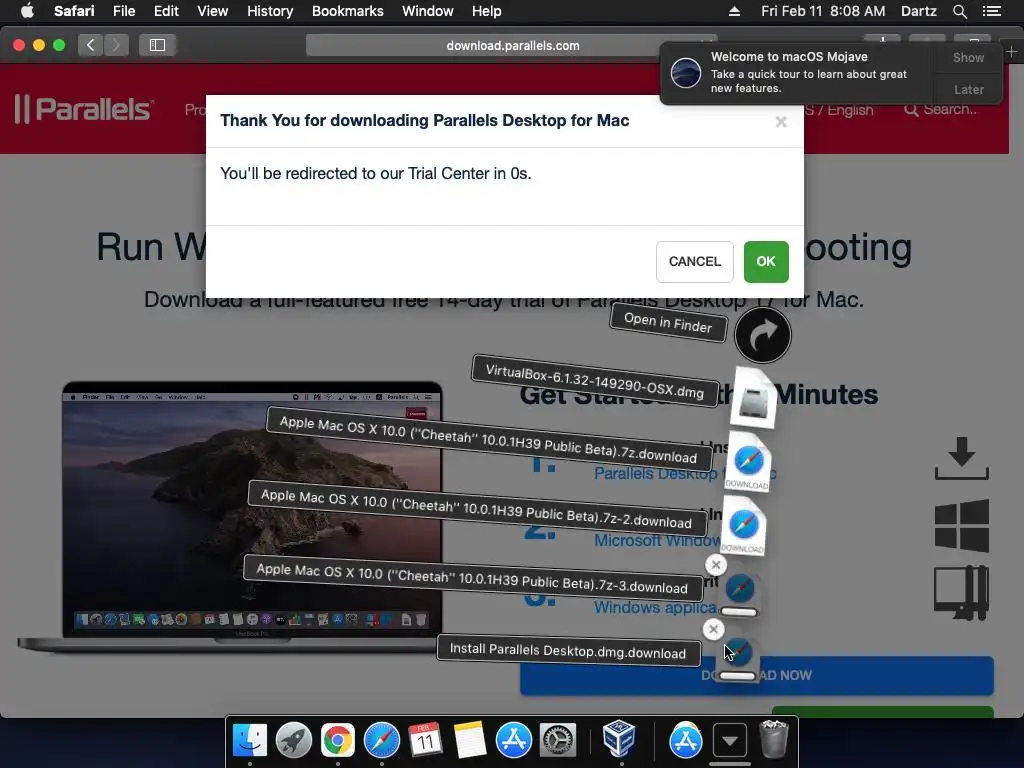The width and height of the screenshot is (1024, 768).
Task: Click the Dartz user name in menu bar
Action: pos(918,11)
